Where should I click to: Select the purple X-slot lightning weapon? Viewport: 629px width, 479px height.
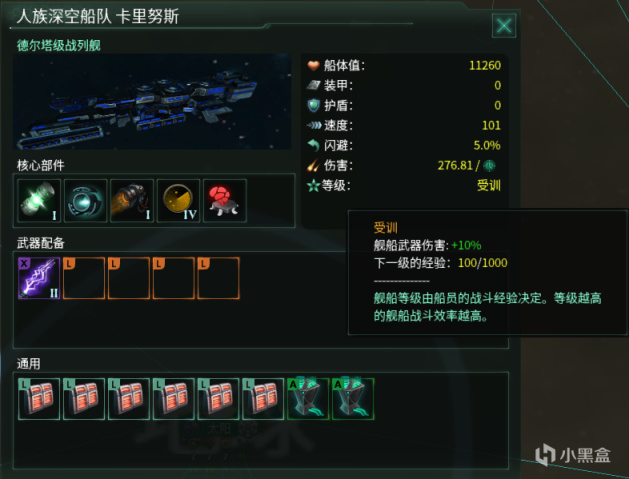(x=39, y=278)
